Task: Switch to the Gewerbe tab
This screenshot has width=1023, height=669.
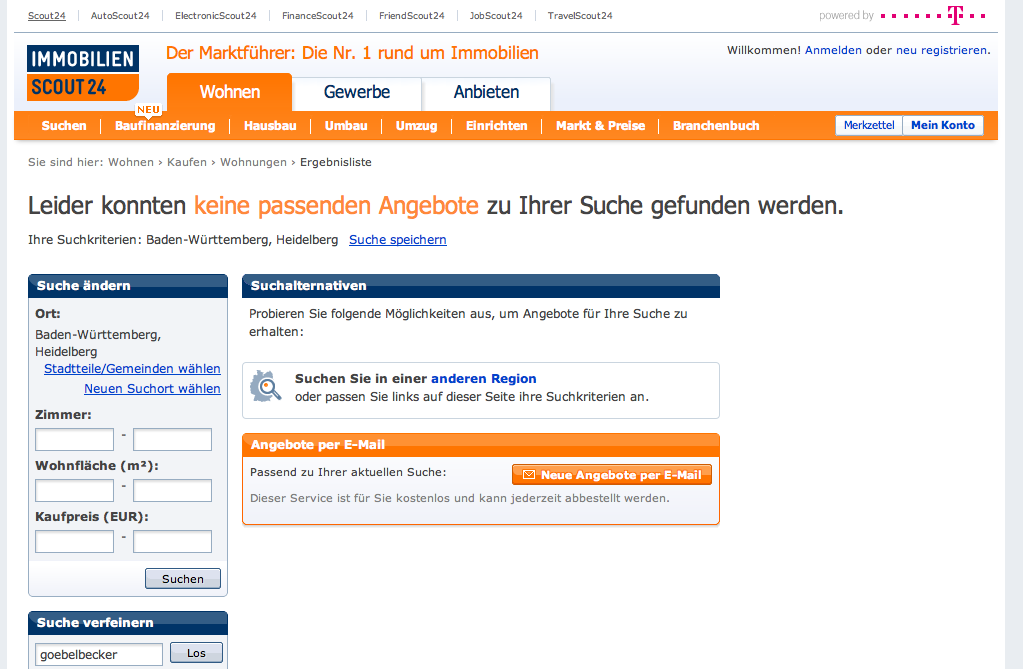Action: tap(357, 92)
